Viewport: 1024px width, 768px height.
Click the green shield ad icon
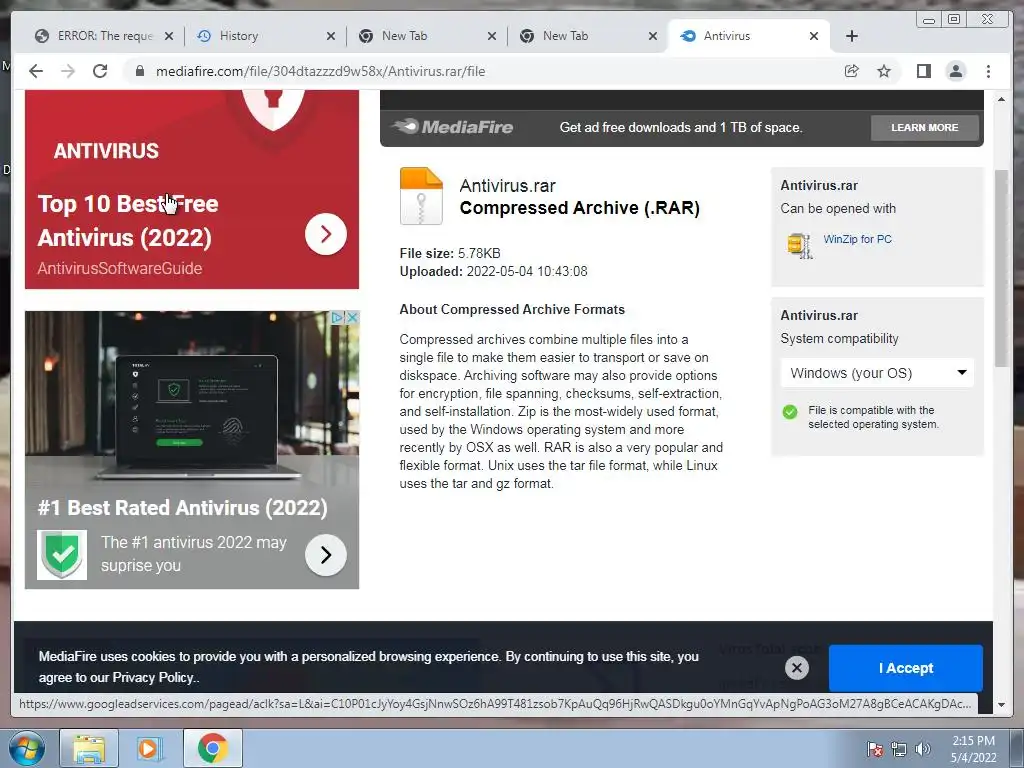coord(62,554)
